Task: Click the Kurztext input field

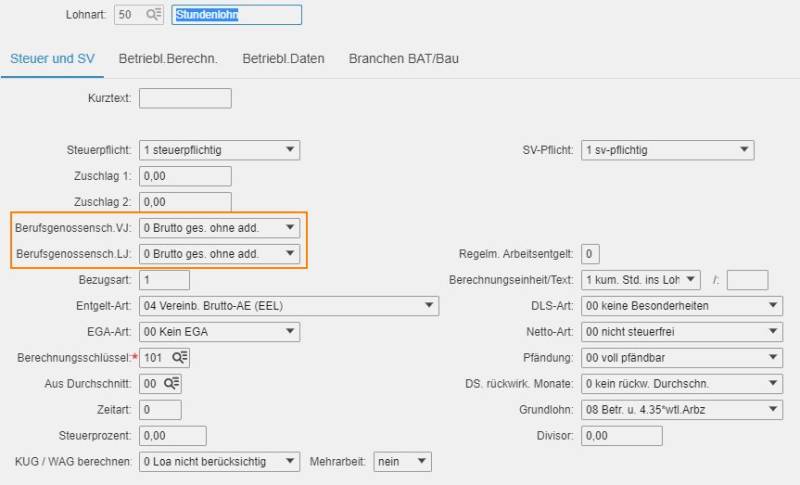Action: point(185,98)
